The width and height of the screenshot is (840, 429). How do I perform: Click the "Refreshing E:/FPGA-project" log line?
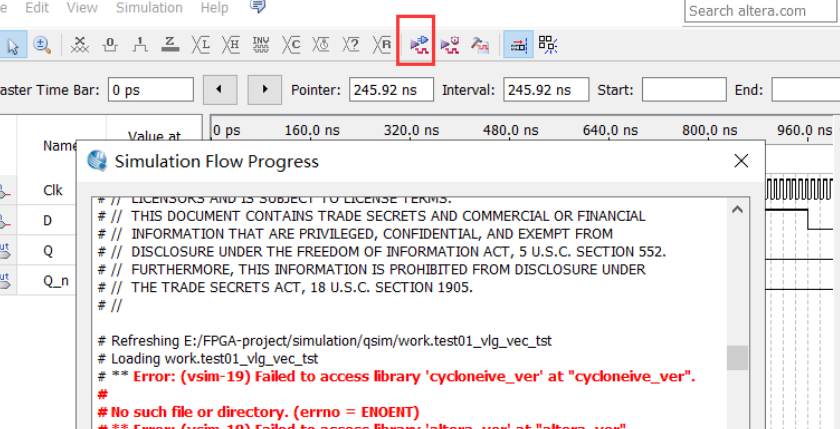pos(325,341)
